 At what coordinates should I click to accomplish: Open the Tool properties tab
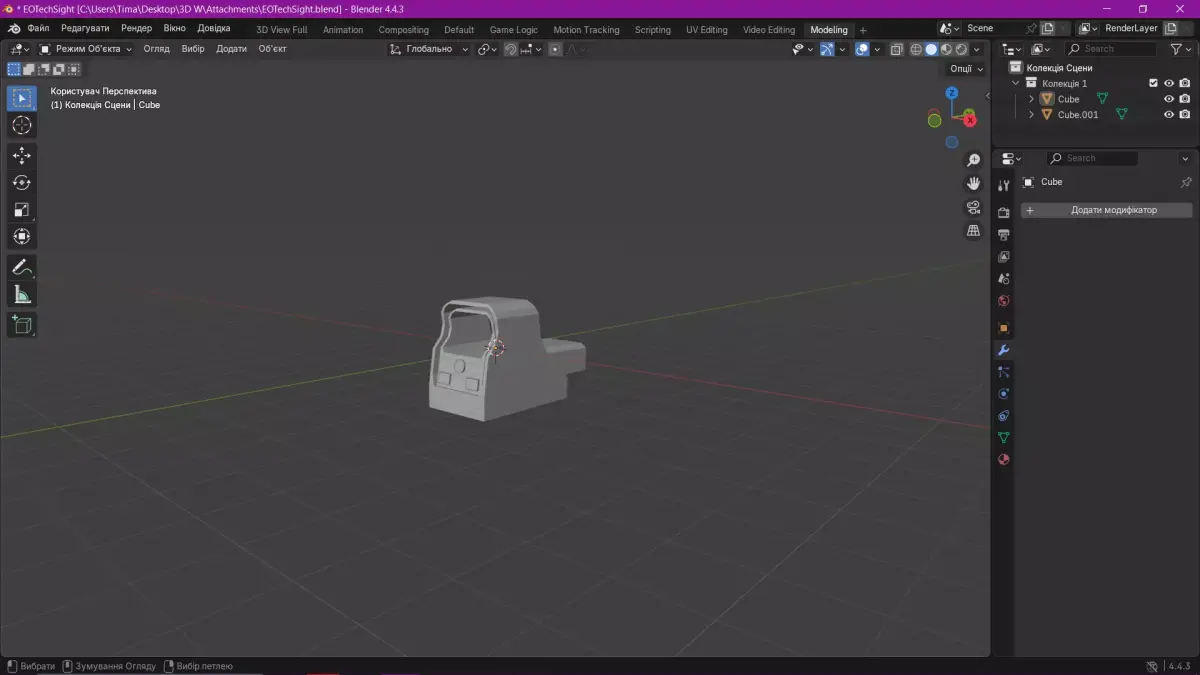1004,186
